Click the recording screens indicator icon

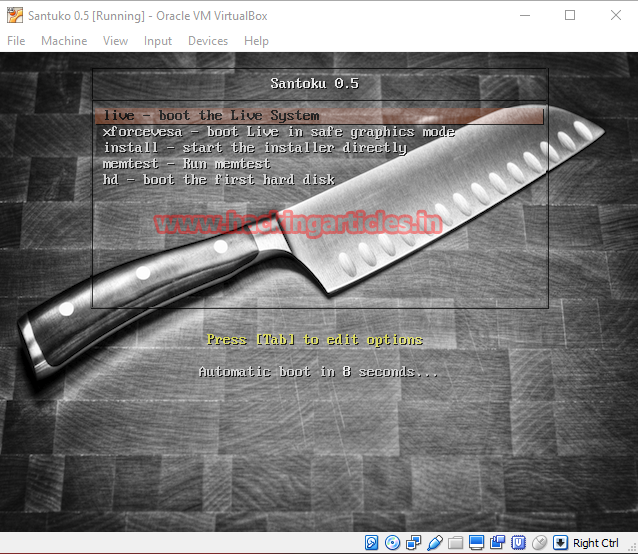[x=497, y=543]
